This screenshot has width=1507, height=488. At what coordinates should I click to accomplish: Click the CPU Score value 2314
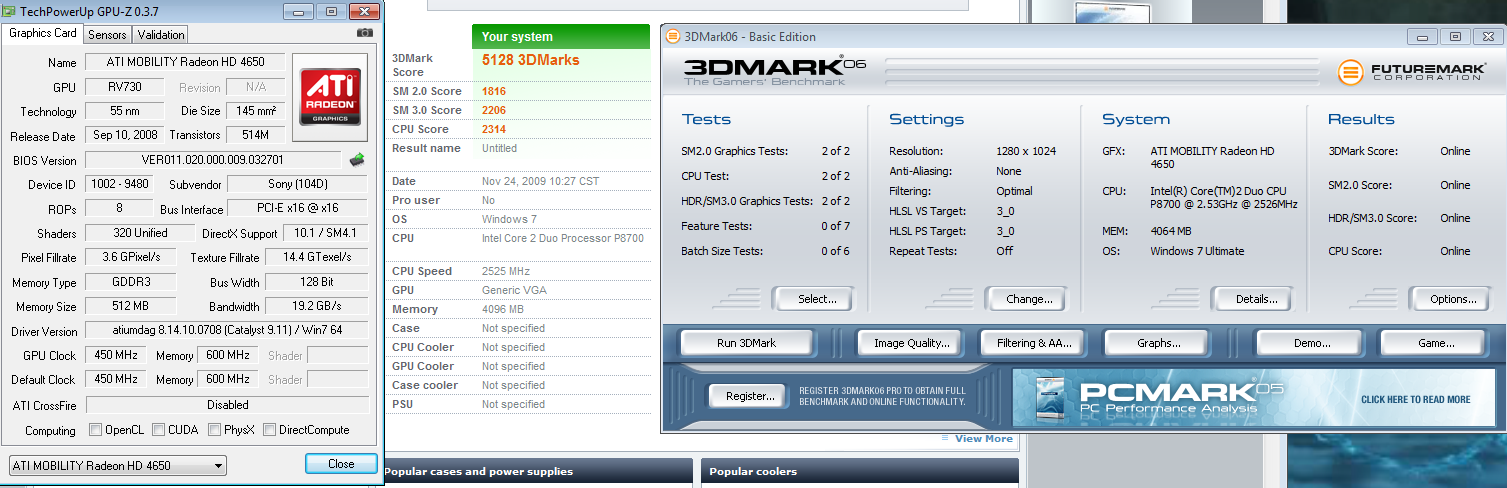(494, 129)
